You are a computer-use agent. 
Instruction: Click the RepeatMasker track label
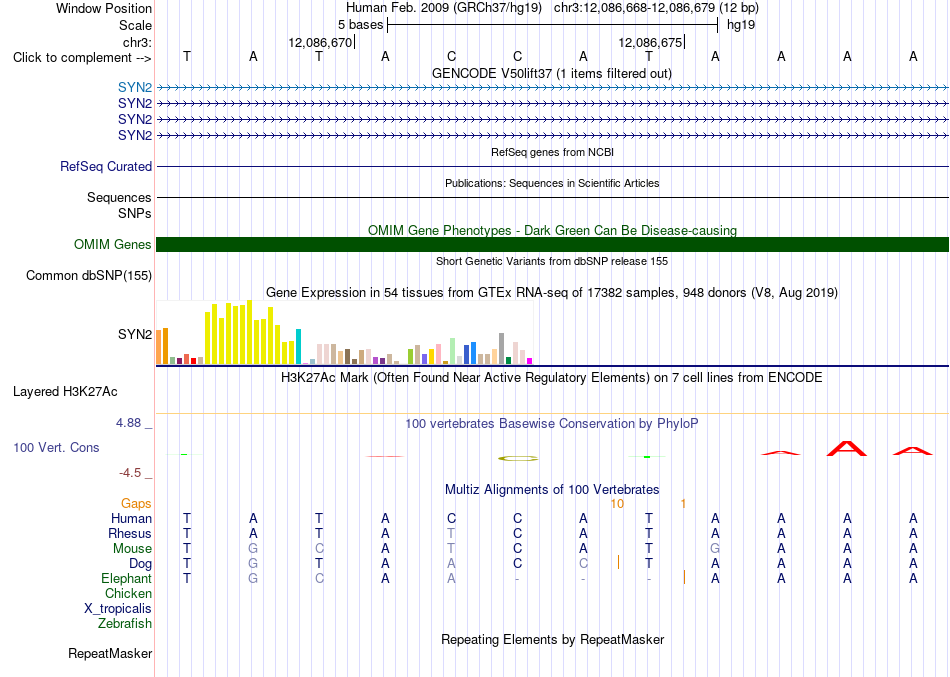[x=110, y=653]
